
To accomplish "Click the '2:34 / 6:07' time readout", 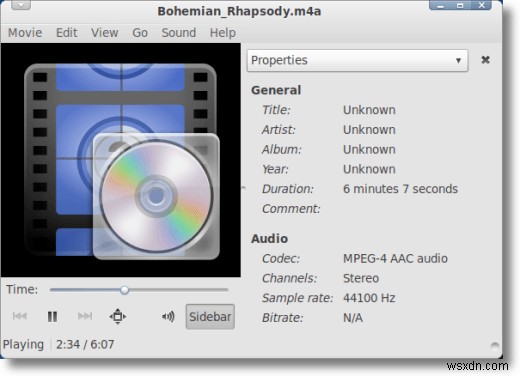I will click(85, 344).
